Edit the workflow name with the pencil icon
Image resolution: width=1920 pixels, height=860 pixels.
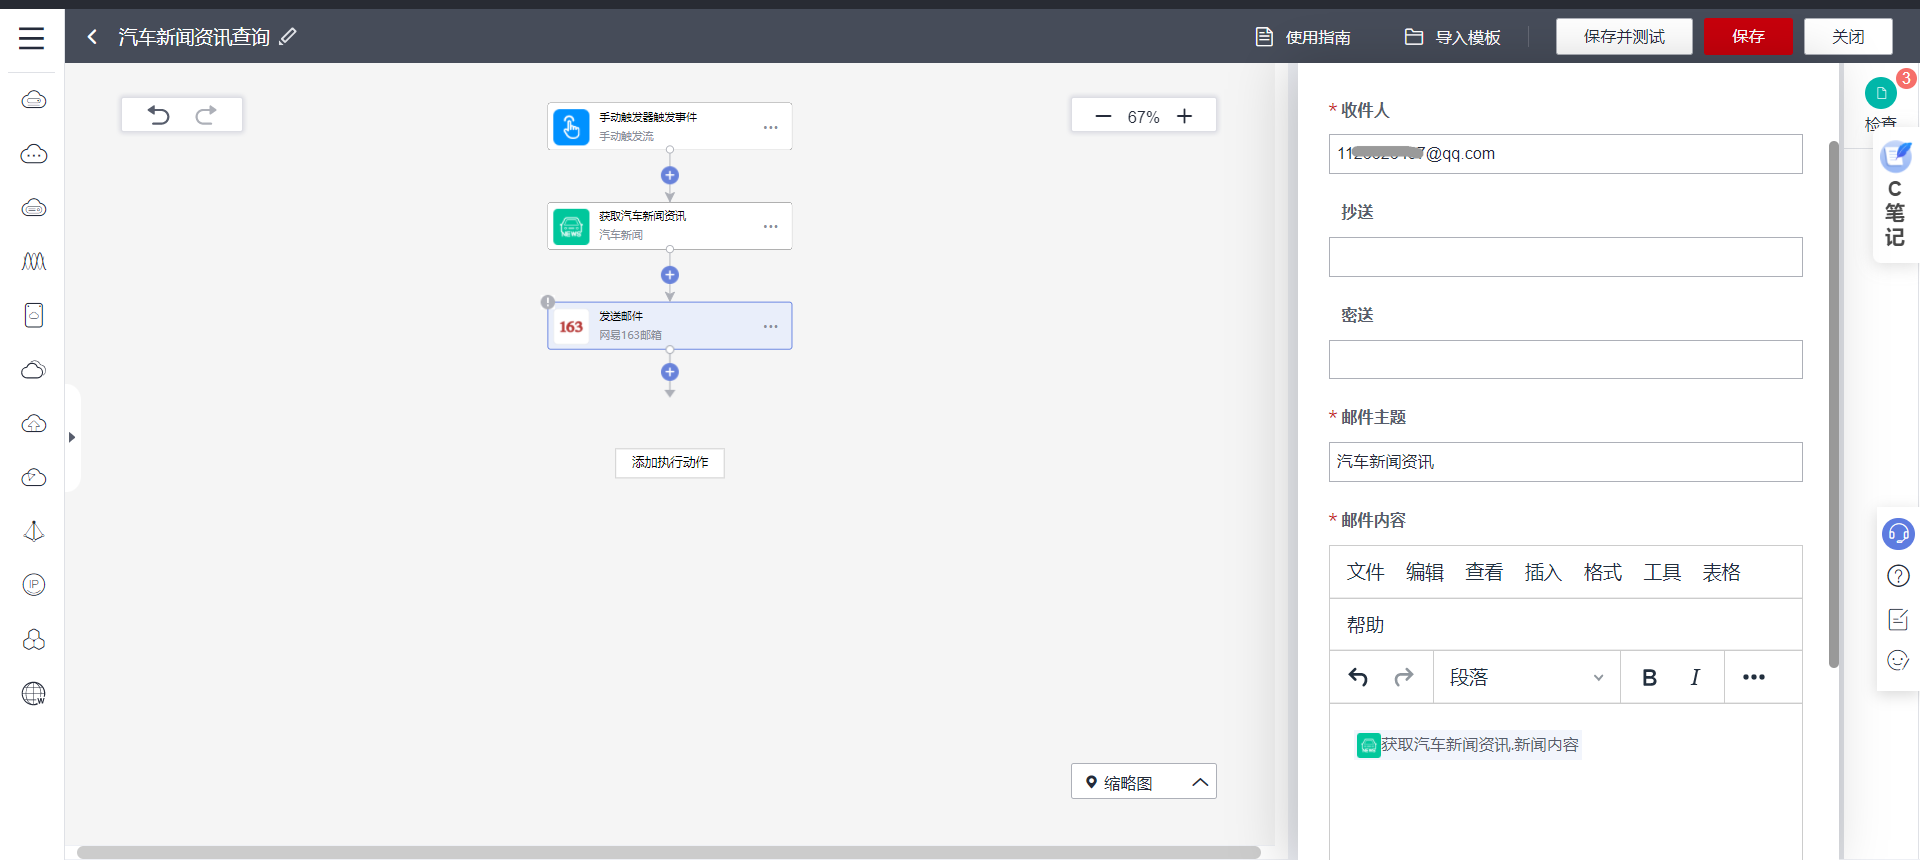coord(288,37)
